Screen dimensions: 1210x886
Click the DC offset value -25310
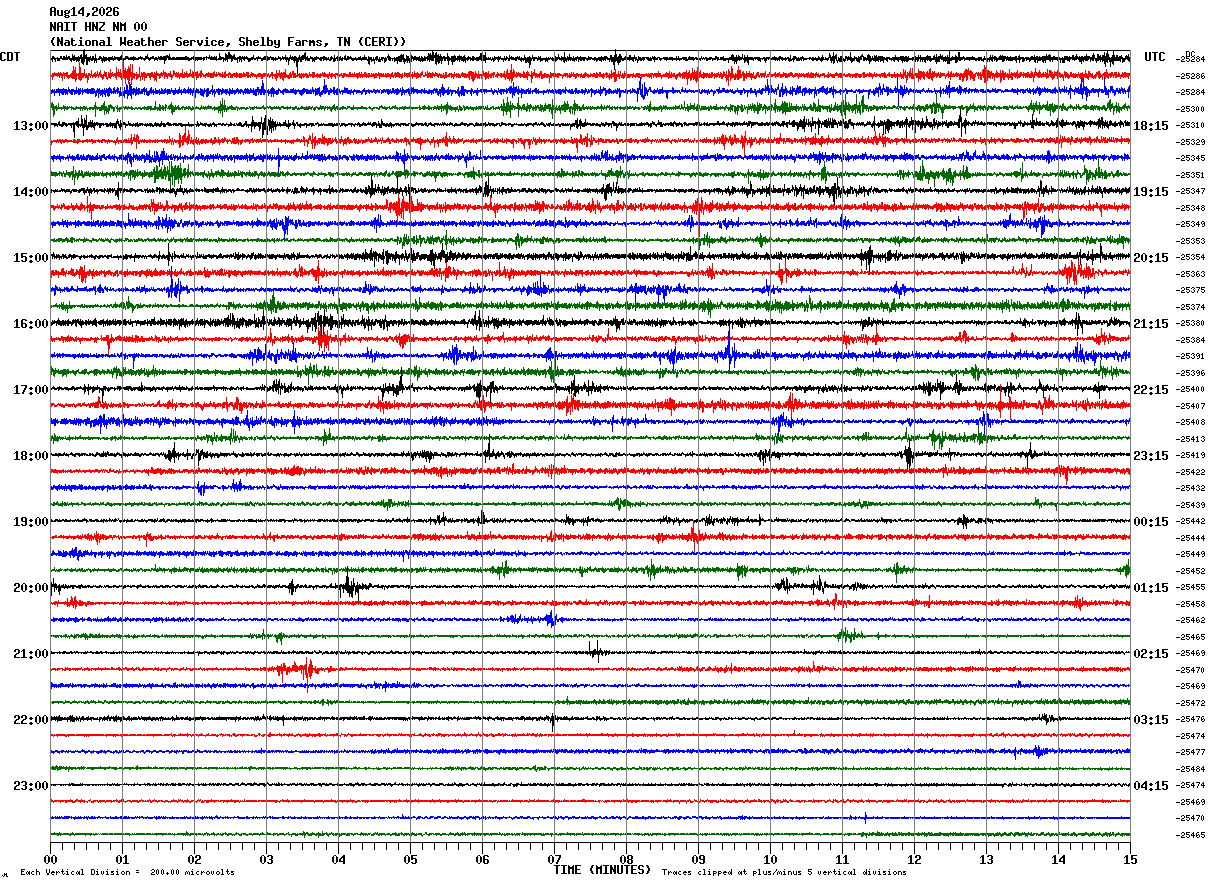(x=1190, y=125)
